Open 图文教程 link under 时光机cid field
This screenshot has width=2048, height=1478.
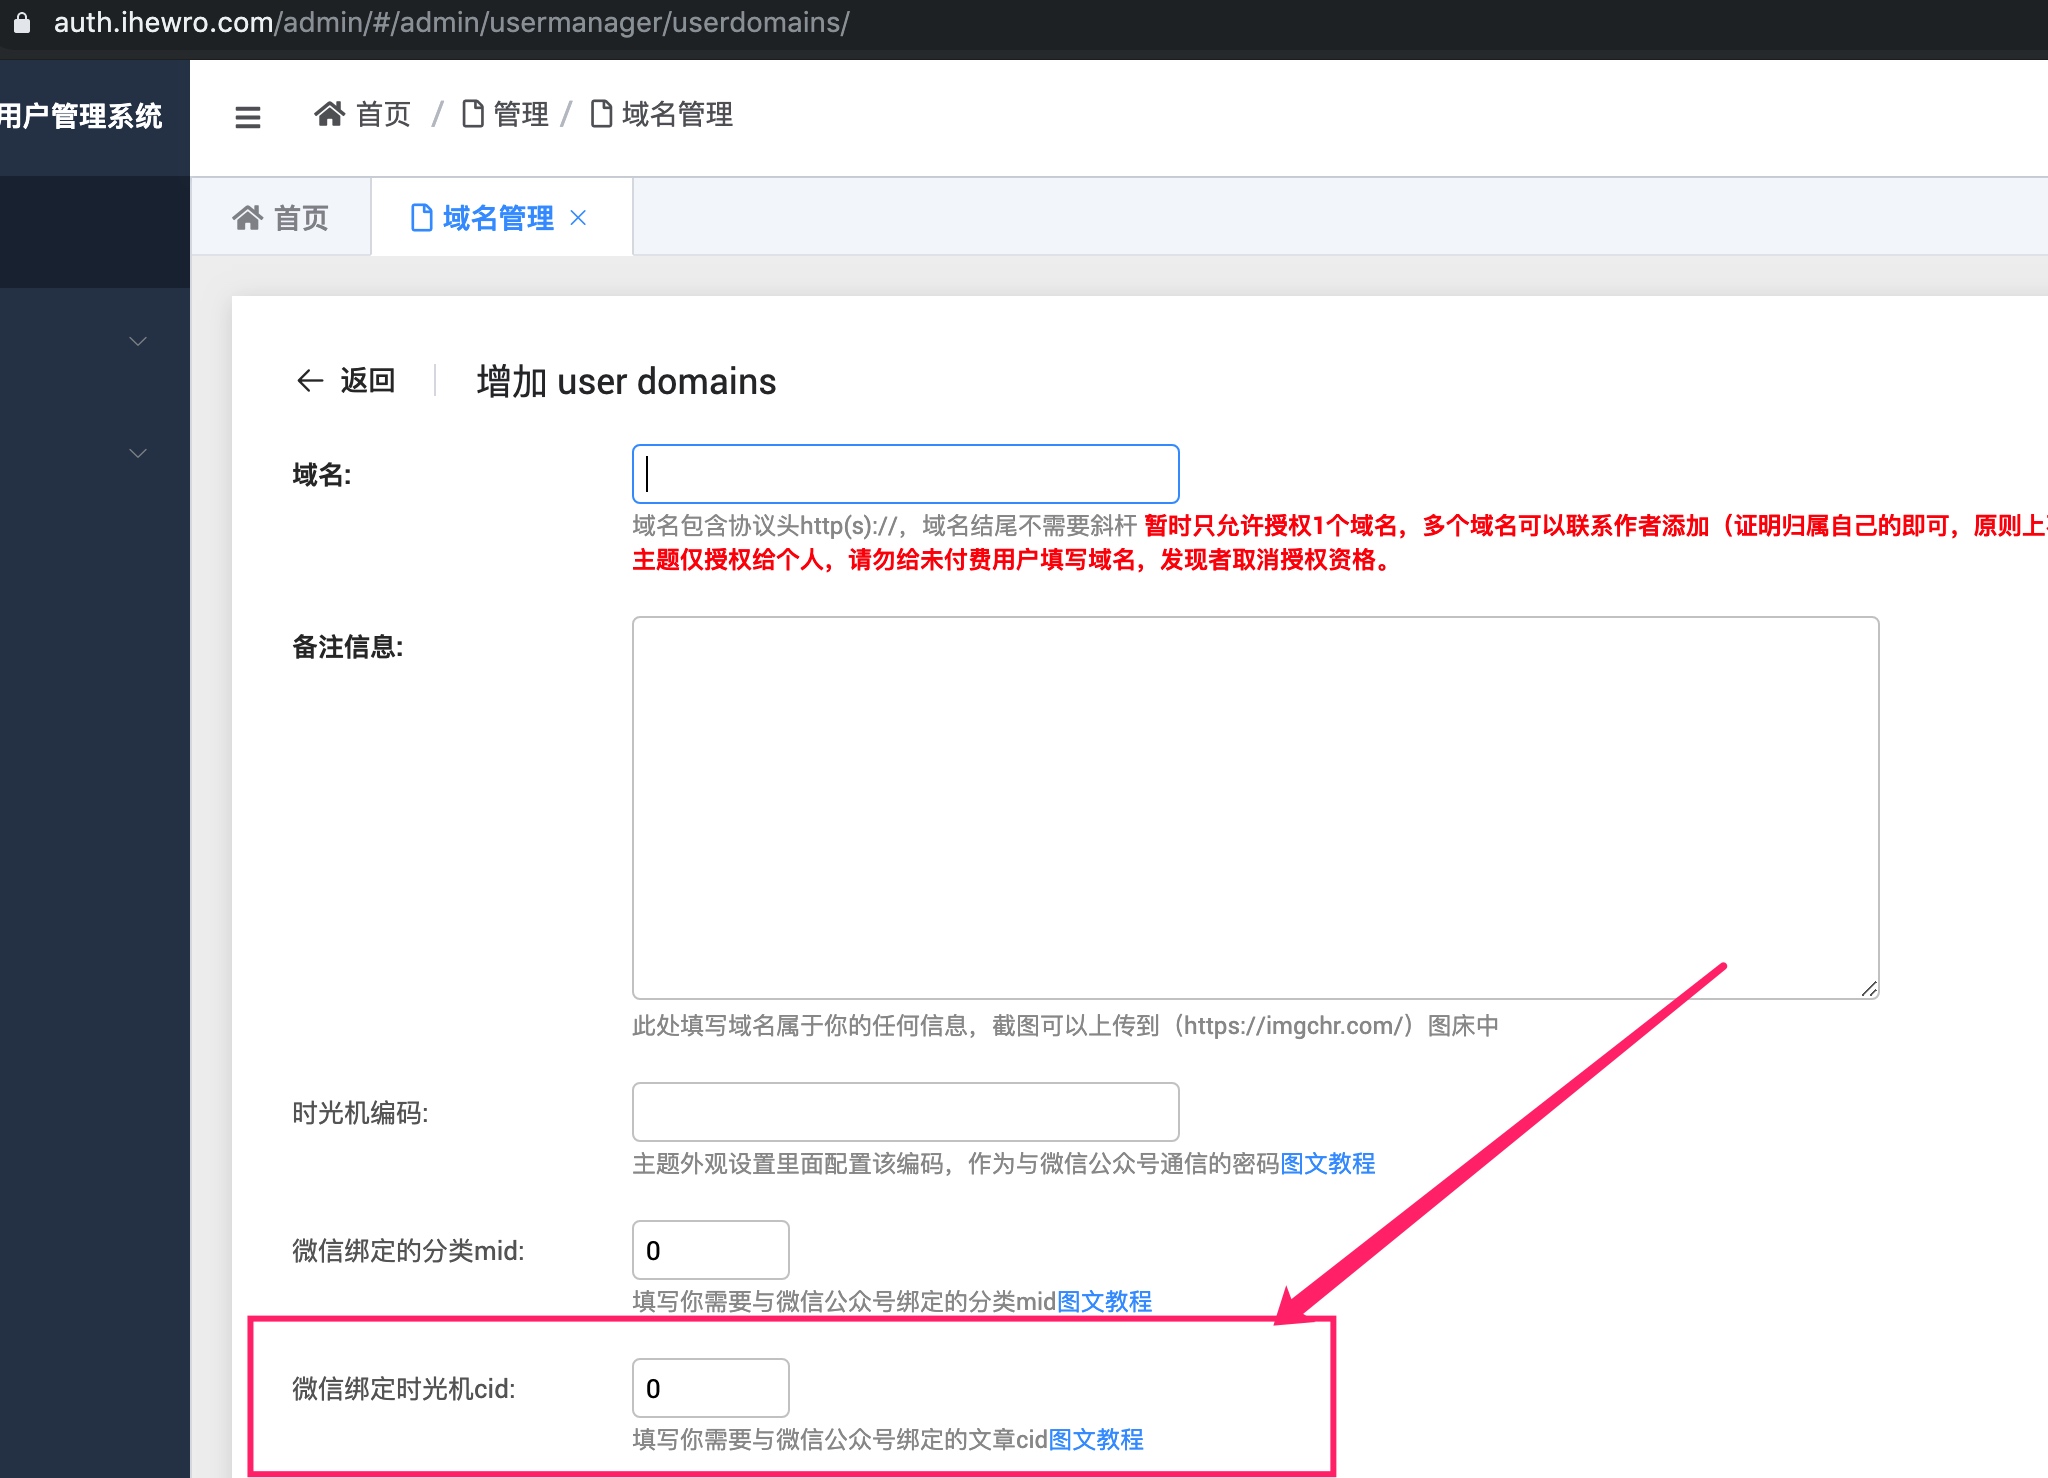click(1096, 1439)
